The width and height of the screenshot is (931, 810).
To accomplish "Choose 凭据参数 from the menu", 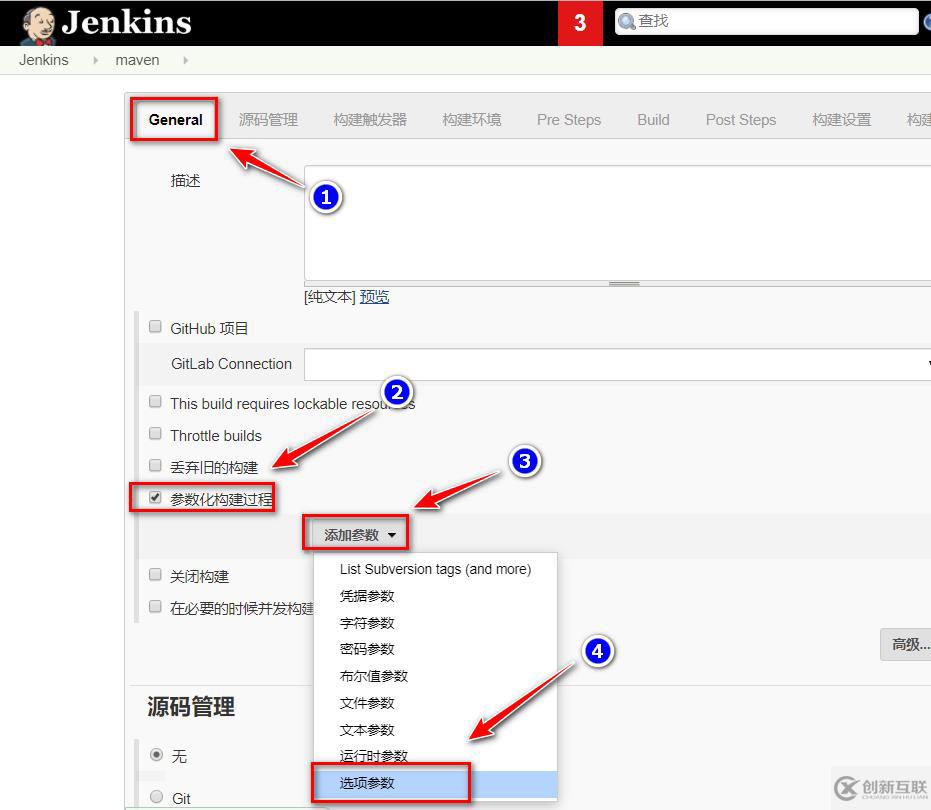I will 435,596.
